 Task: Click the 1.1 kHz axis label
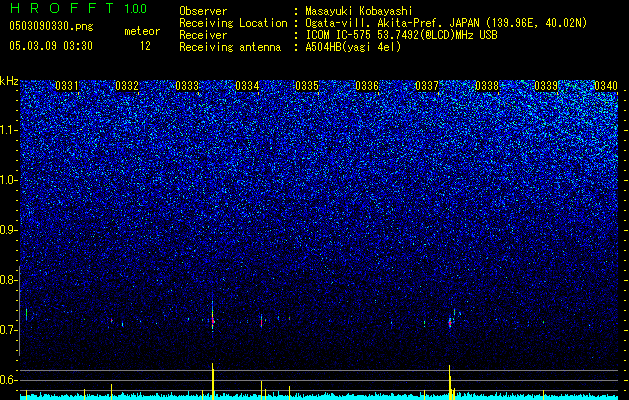click(x=9, y=130)
